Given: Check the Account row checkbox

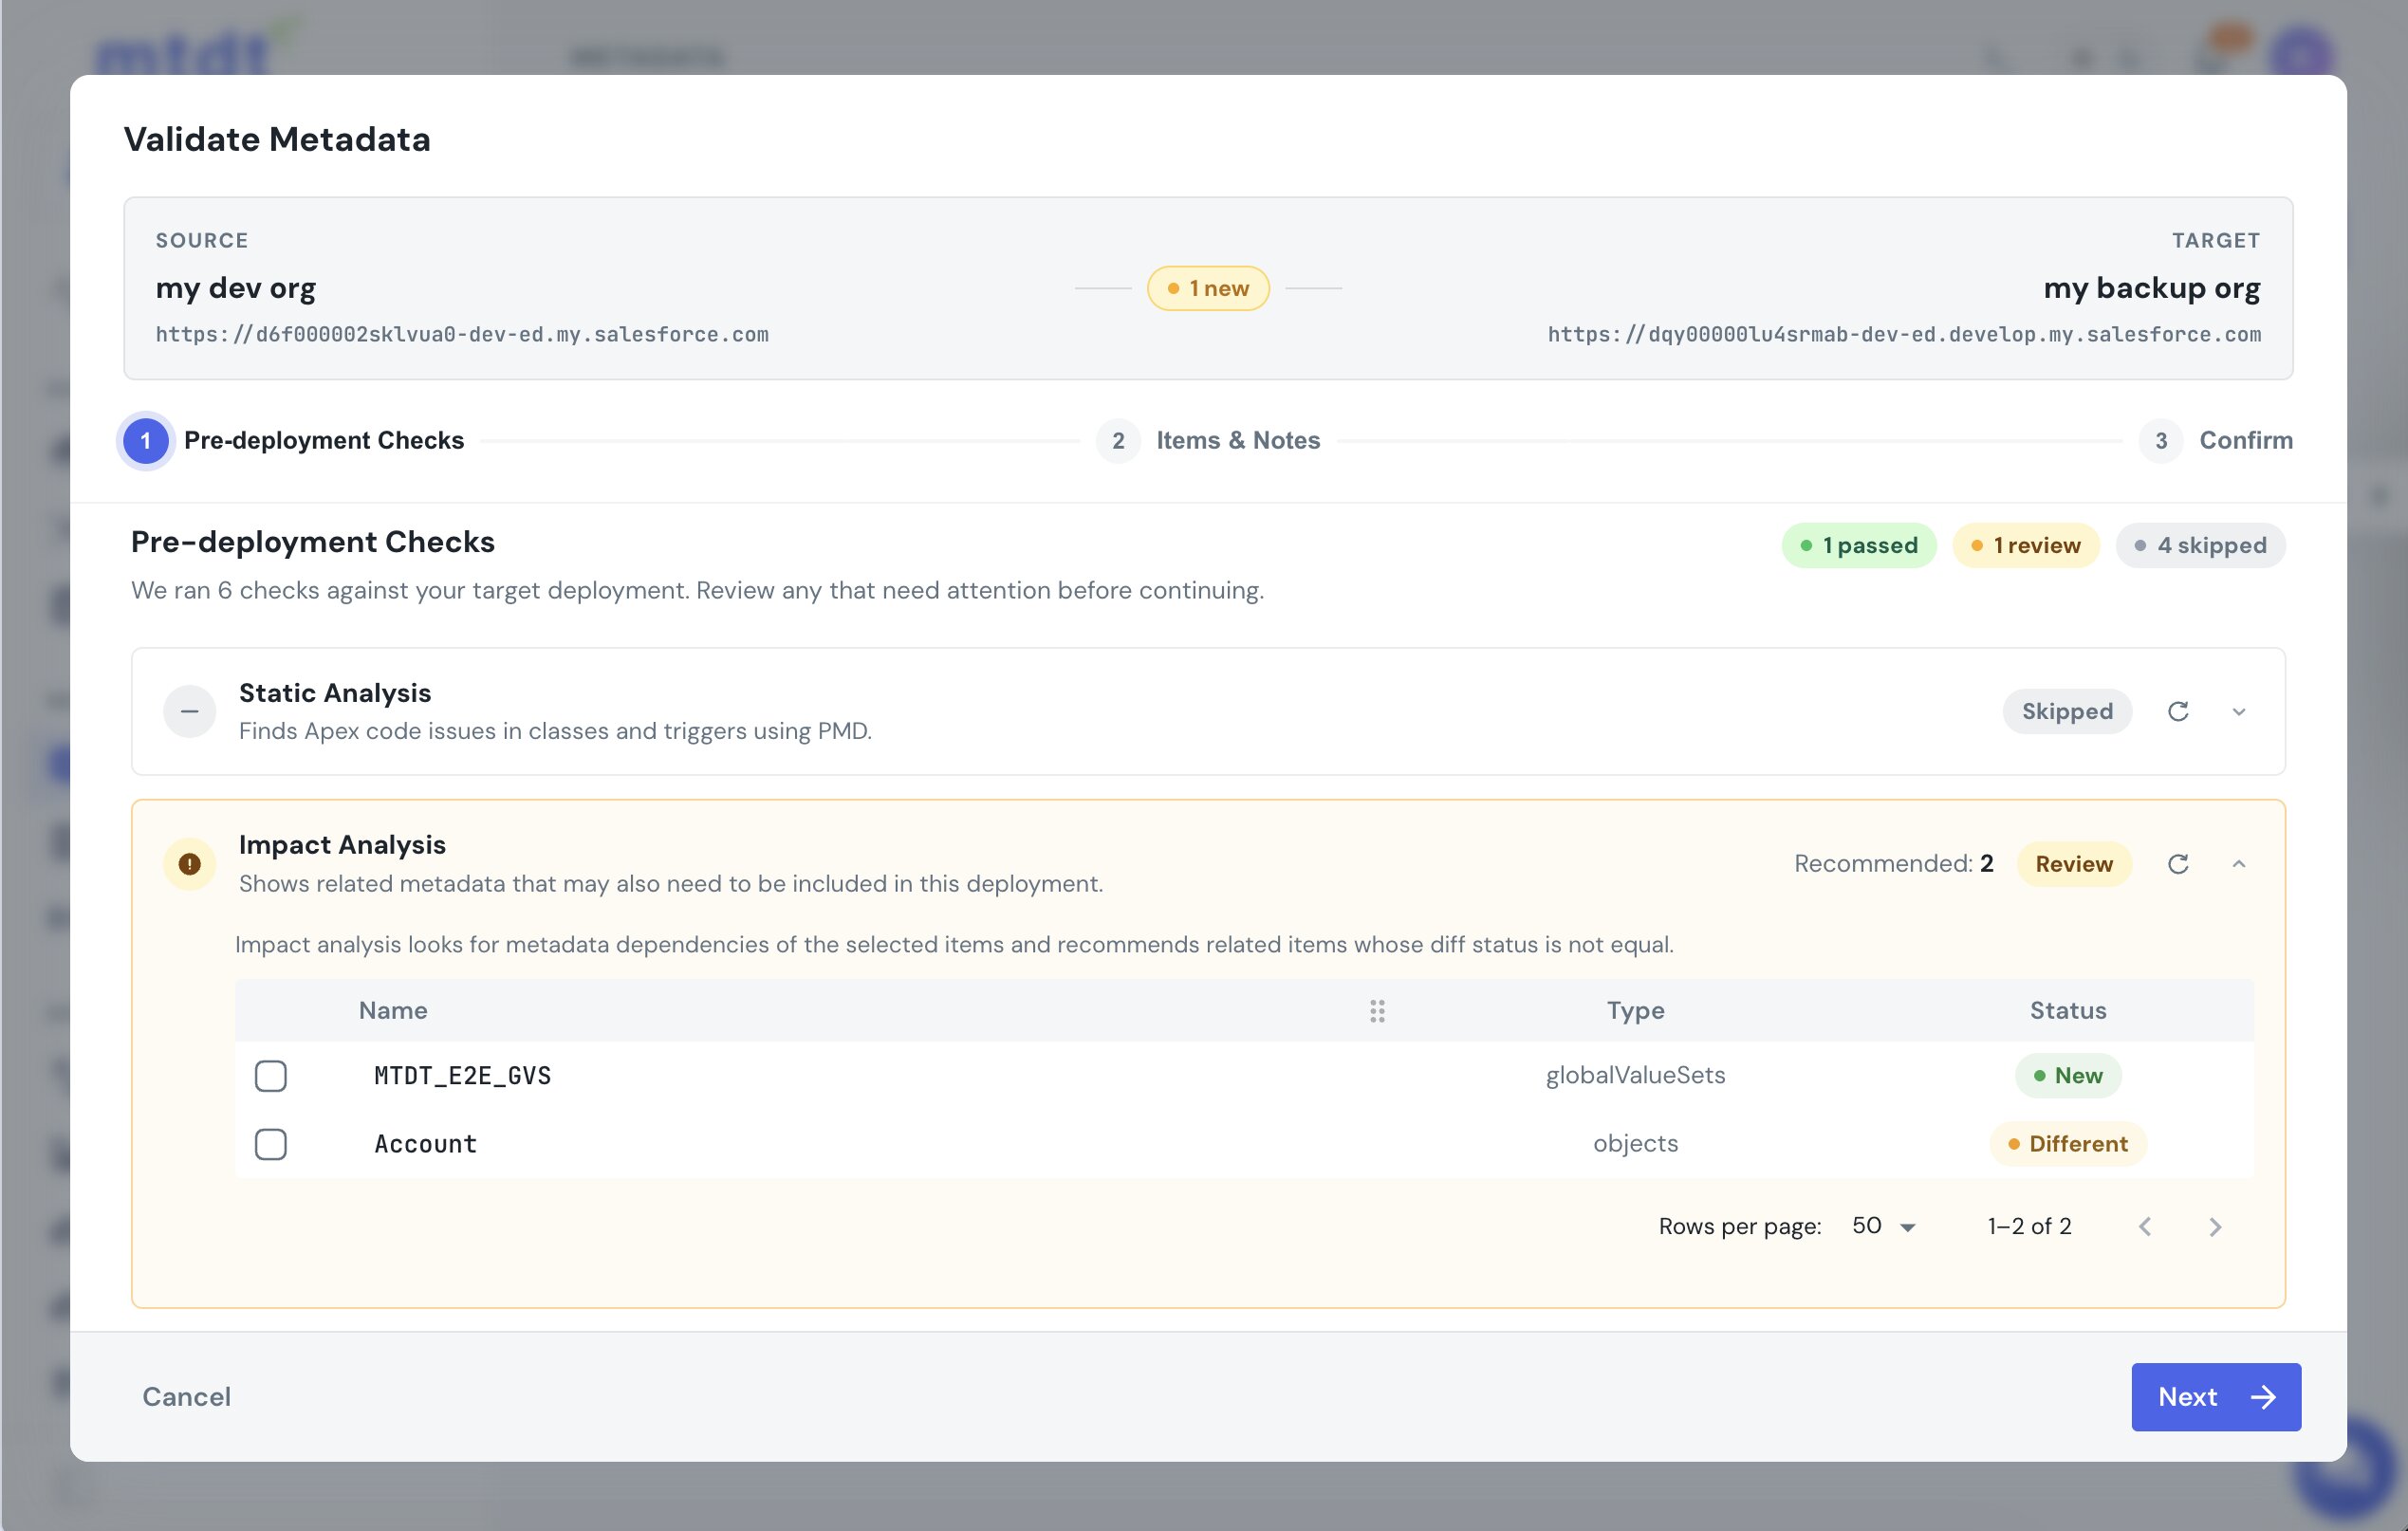Looking at the screenshot, I should (x=270, y=1144).
